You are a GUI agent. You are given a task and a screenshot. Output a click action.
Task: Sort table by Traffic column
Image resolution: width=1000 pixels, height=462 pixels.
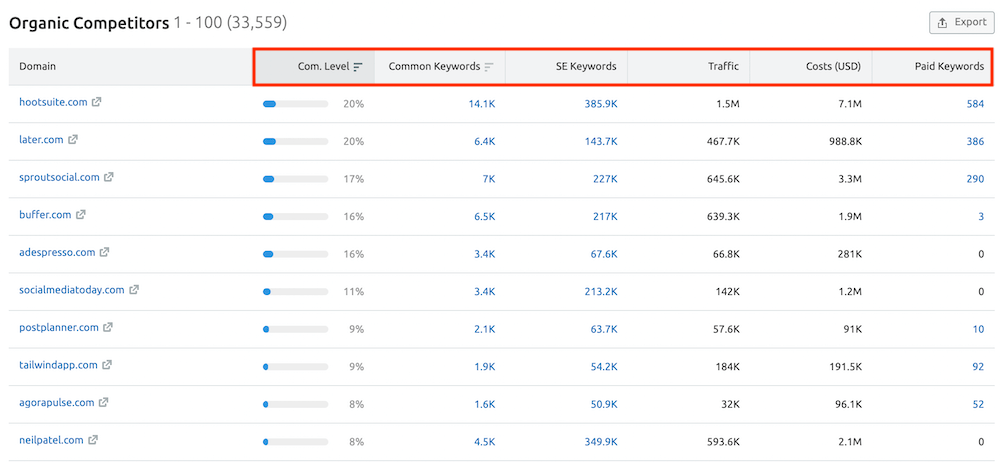(x=723, y=67)
